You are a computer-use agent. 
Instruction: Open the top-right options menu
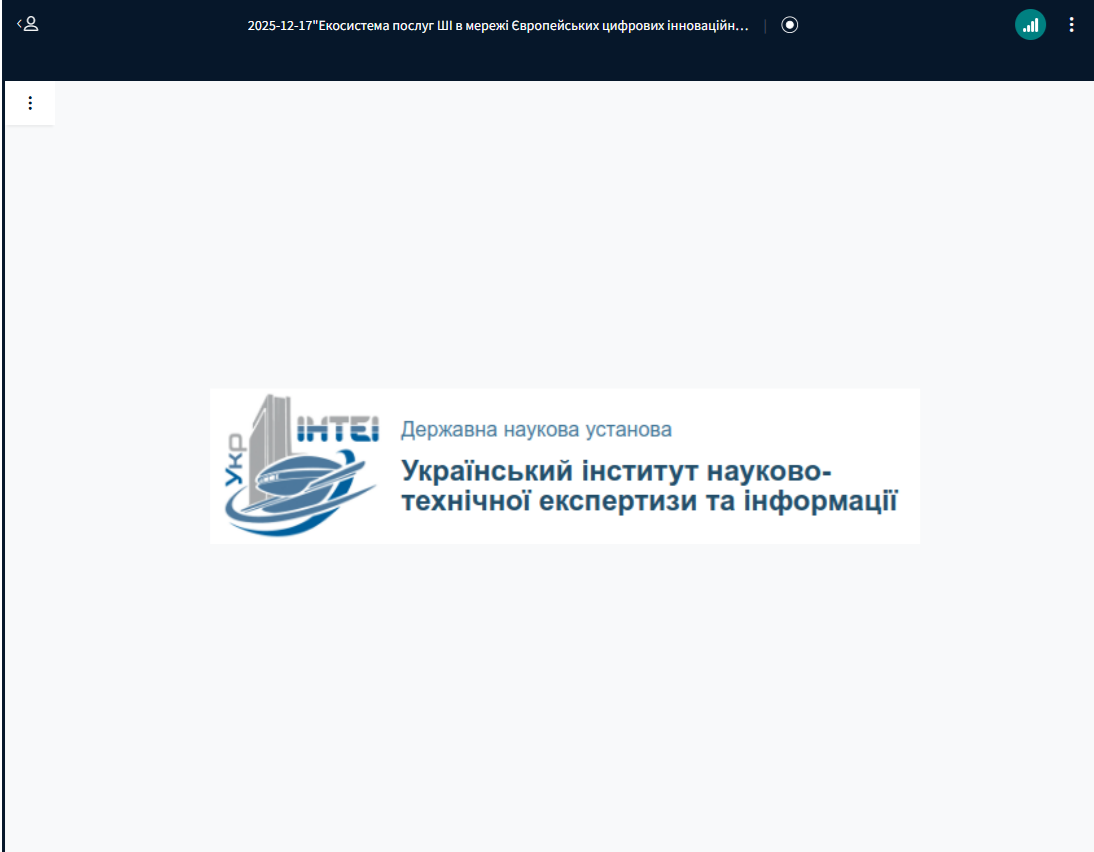tap(1072, 25)
